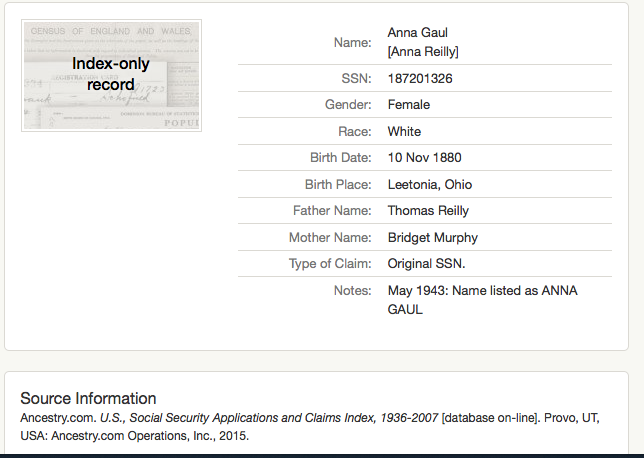Select the maiden name [Anna Reilly]
The height and width of the screenshot is (458, 644).
[x=423, y=51]
